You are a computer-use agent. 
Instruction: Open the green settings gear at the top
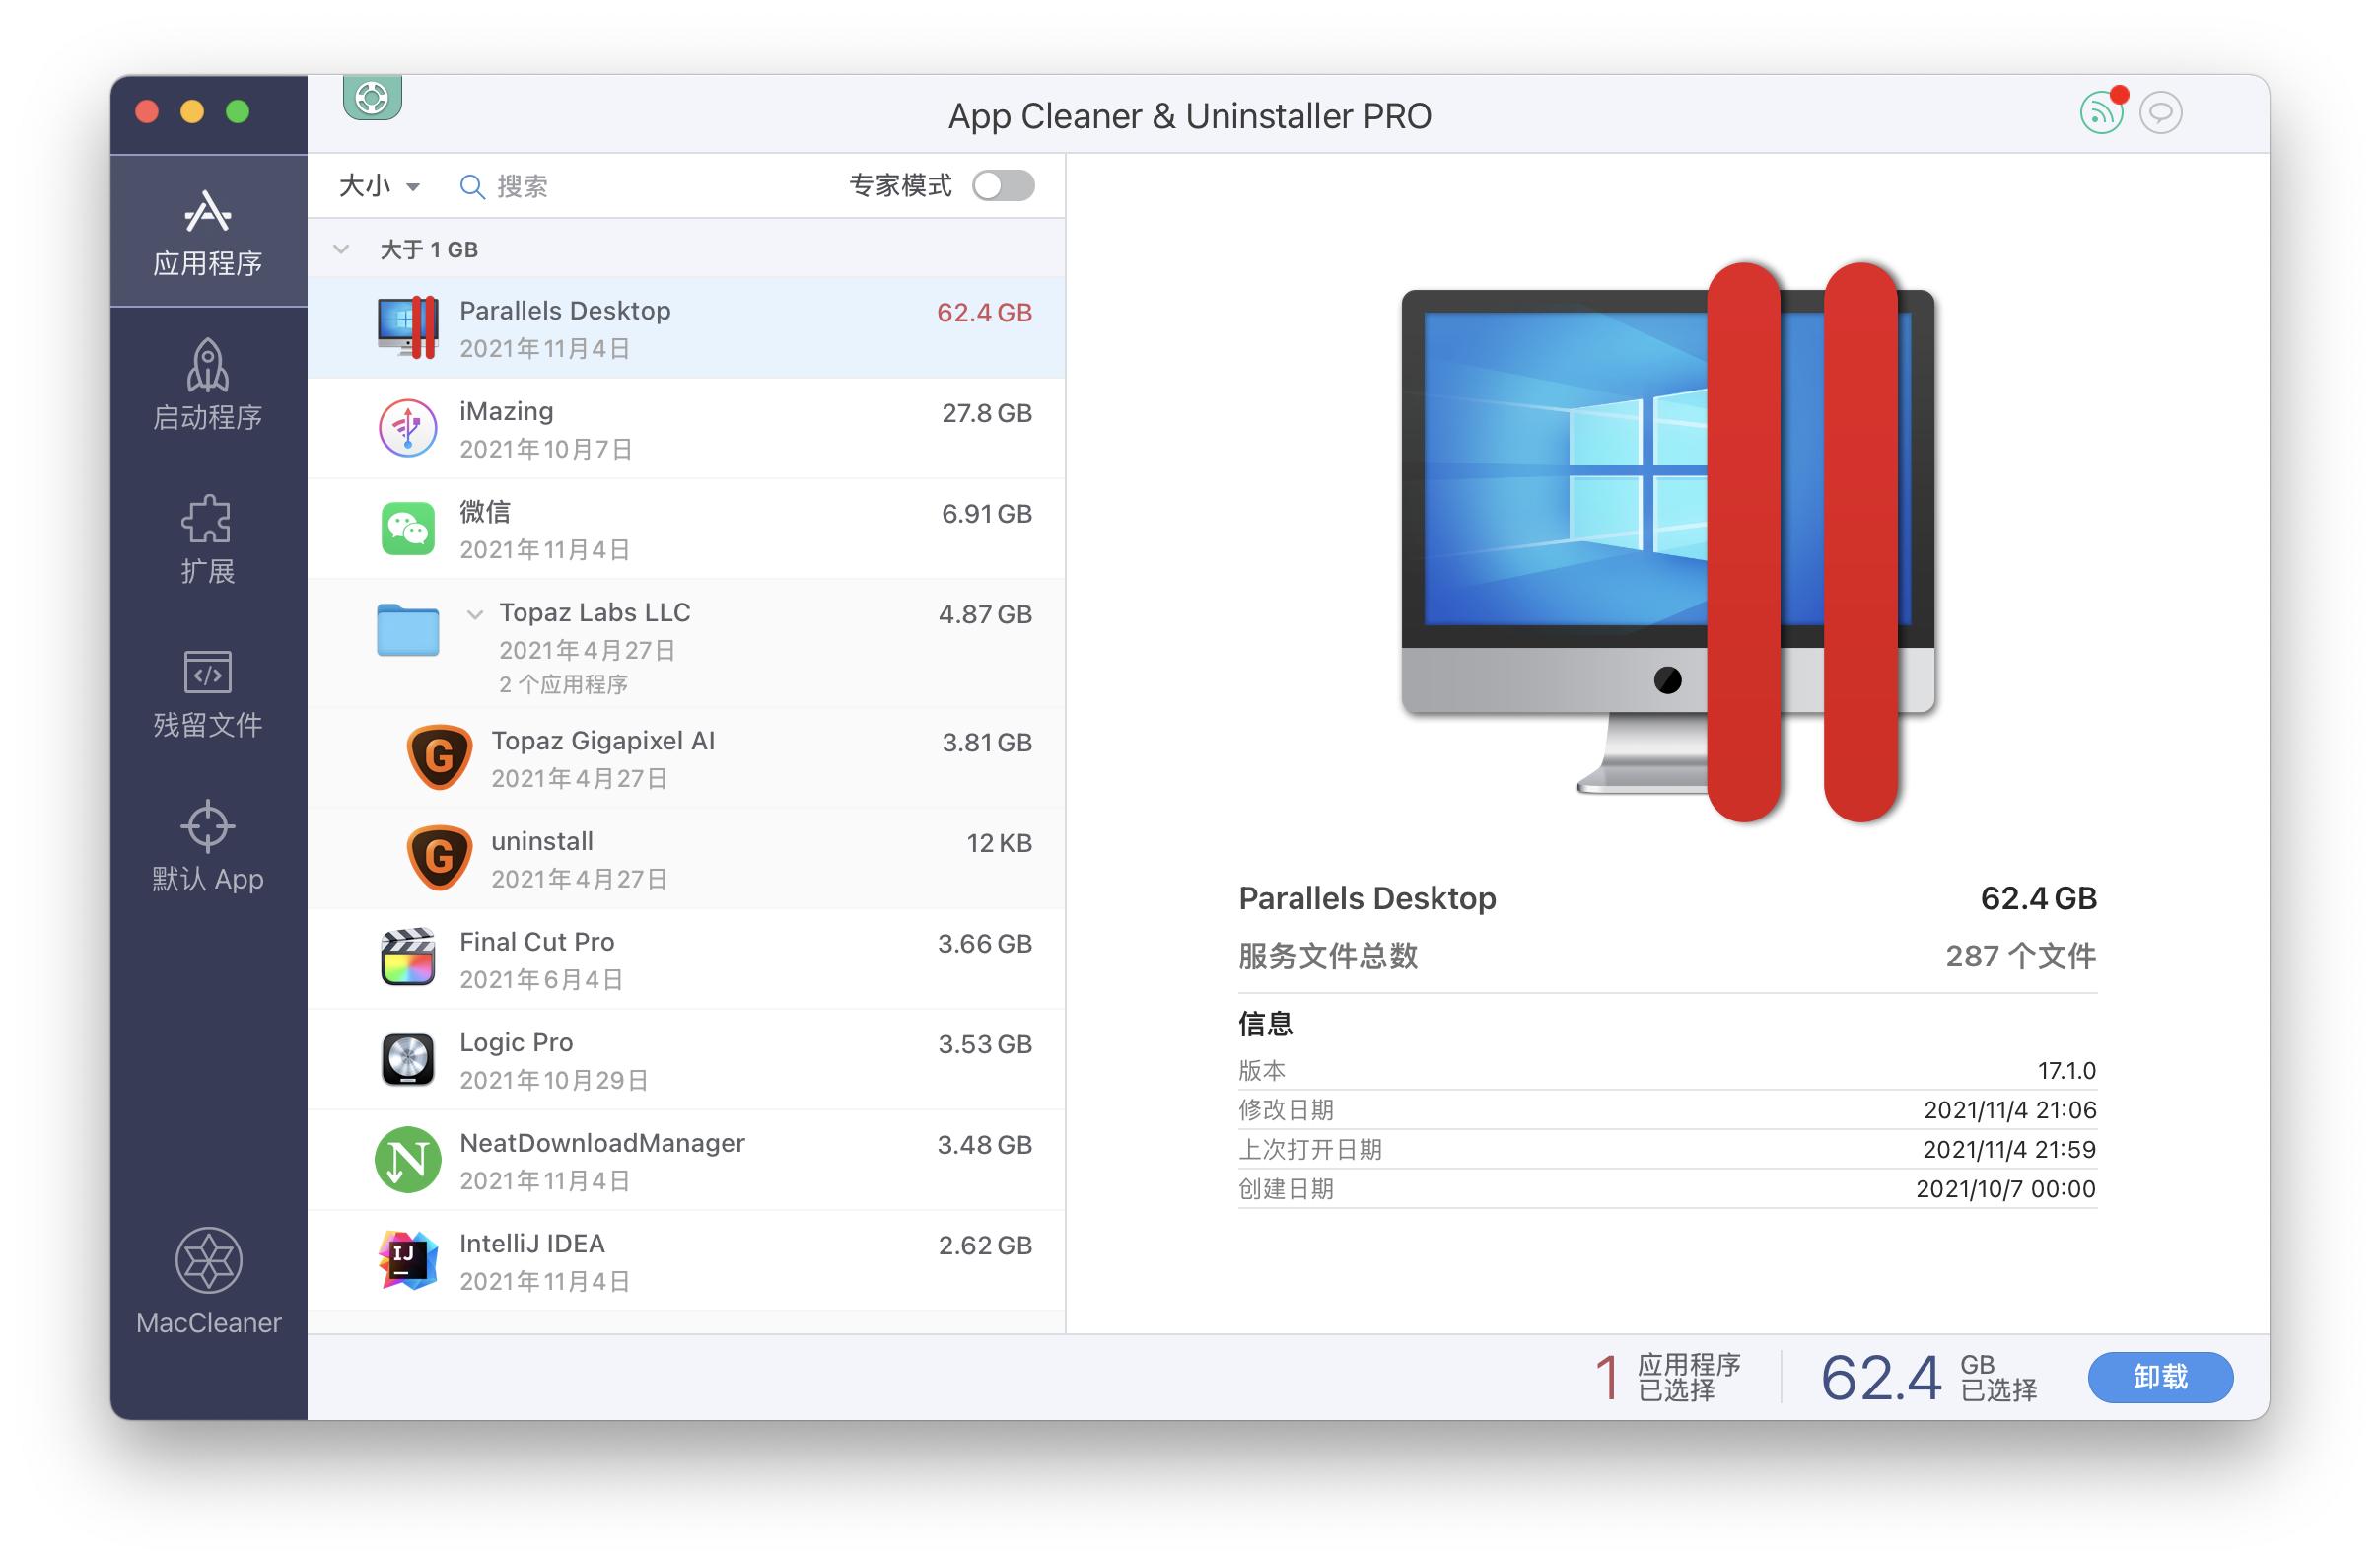[371, 100]
